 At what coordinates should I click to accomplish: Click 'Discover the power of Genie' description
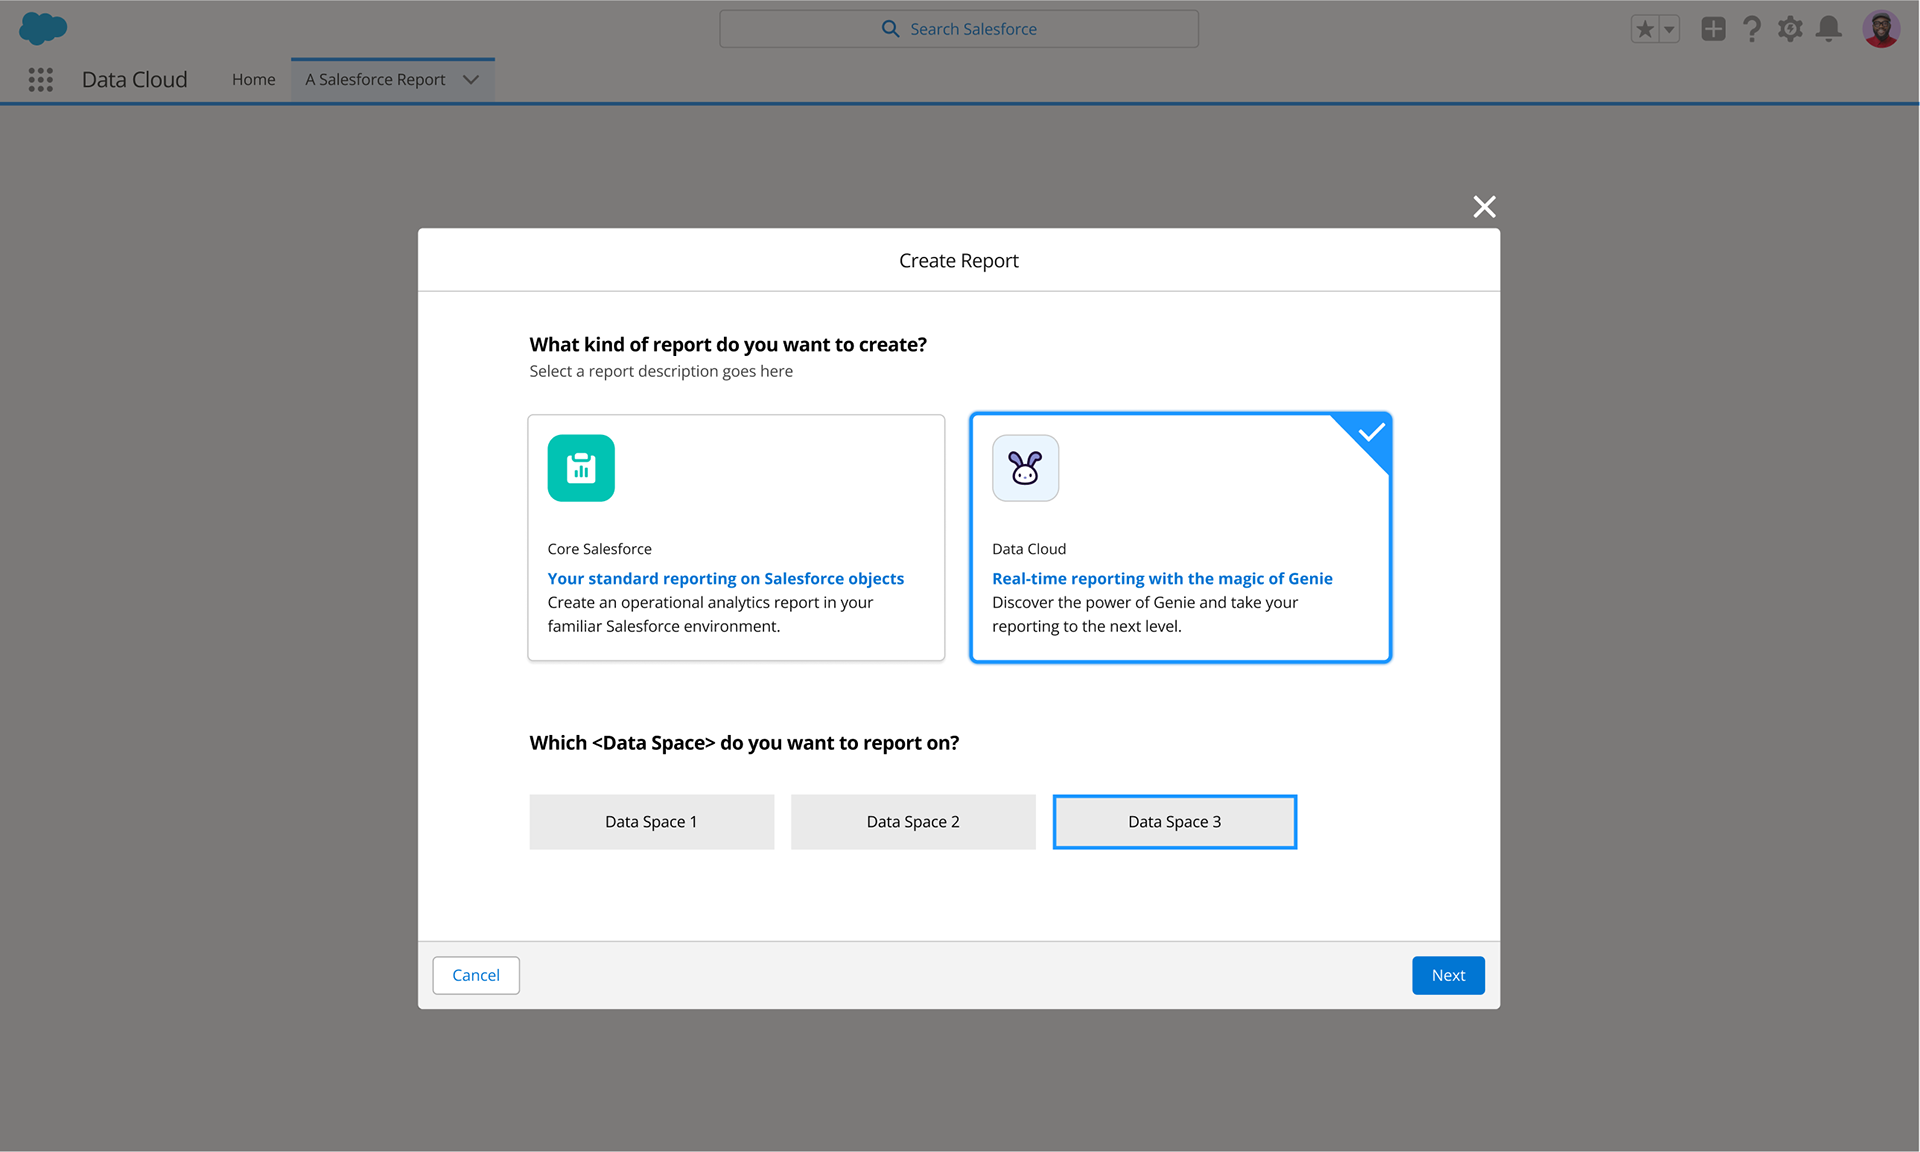[x=1145, y=614]
